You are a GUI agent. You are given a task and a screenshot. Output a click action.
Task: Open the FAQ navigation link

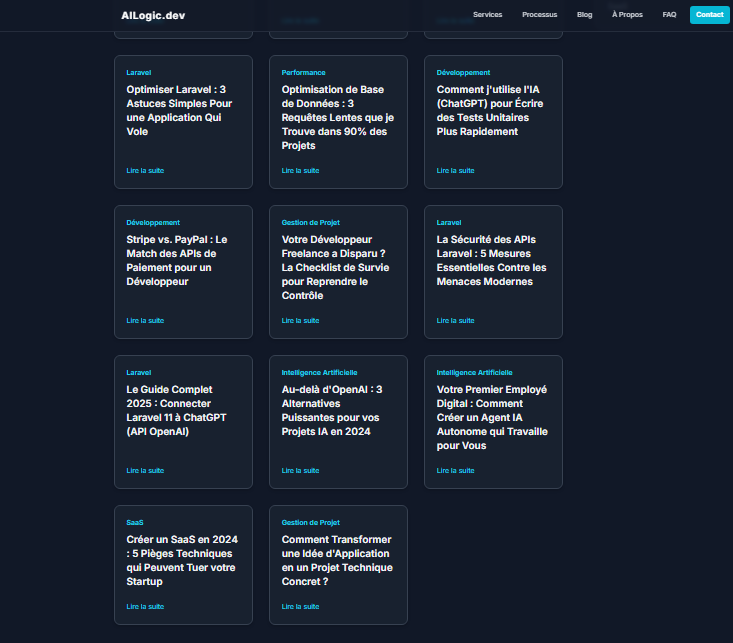[x=669, y=15]
